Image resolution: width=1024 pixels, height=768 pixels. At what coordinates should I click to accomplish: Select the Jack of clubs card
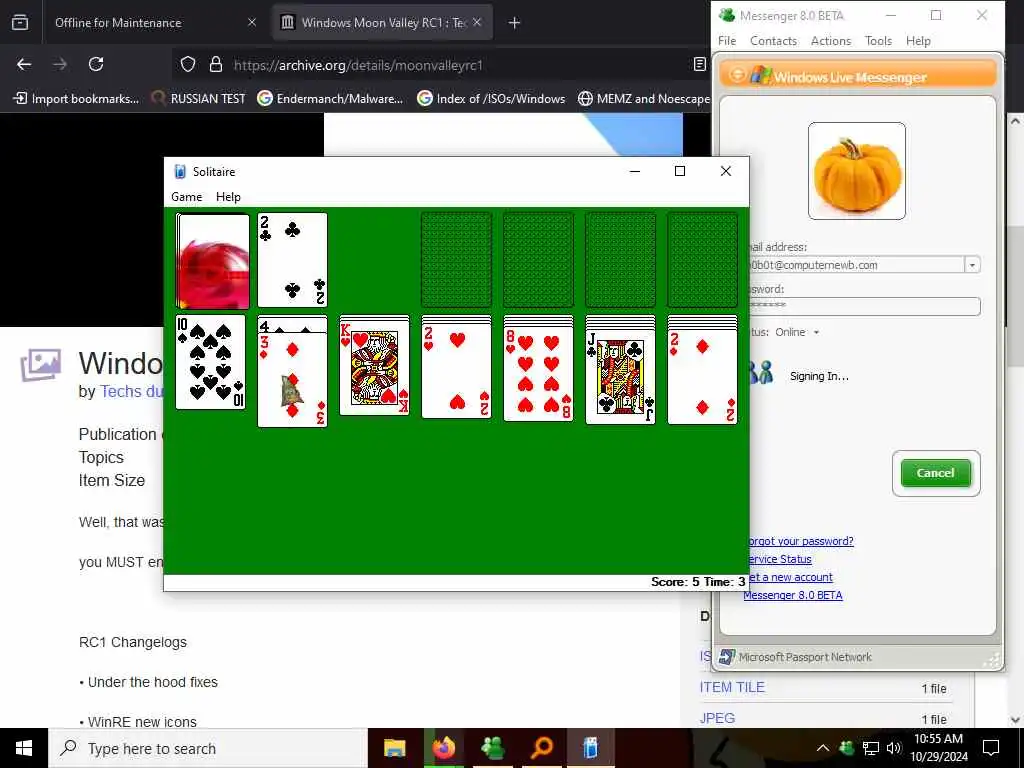(620, 377)
